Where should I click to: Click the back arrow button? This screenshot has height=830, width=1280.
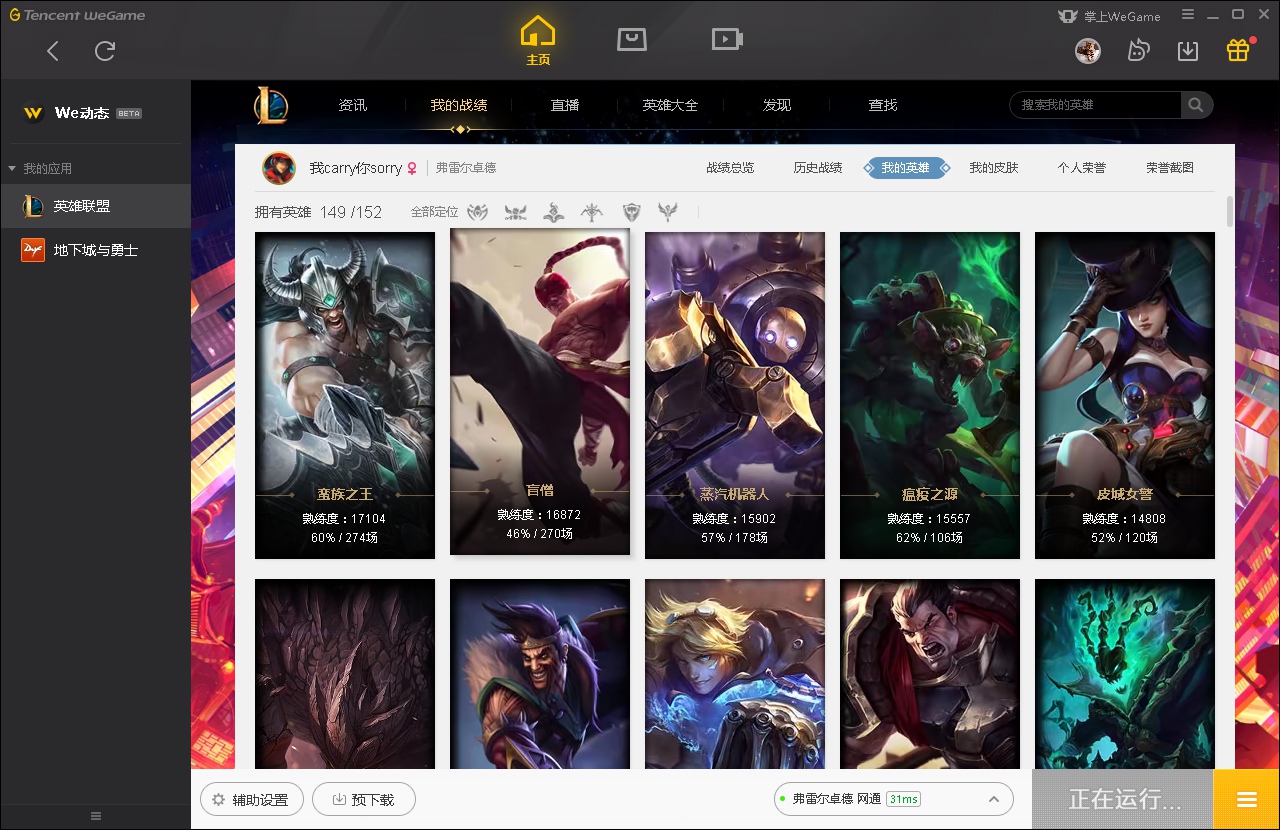53,51
